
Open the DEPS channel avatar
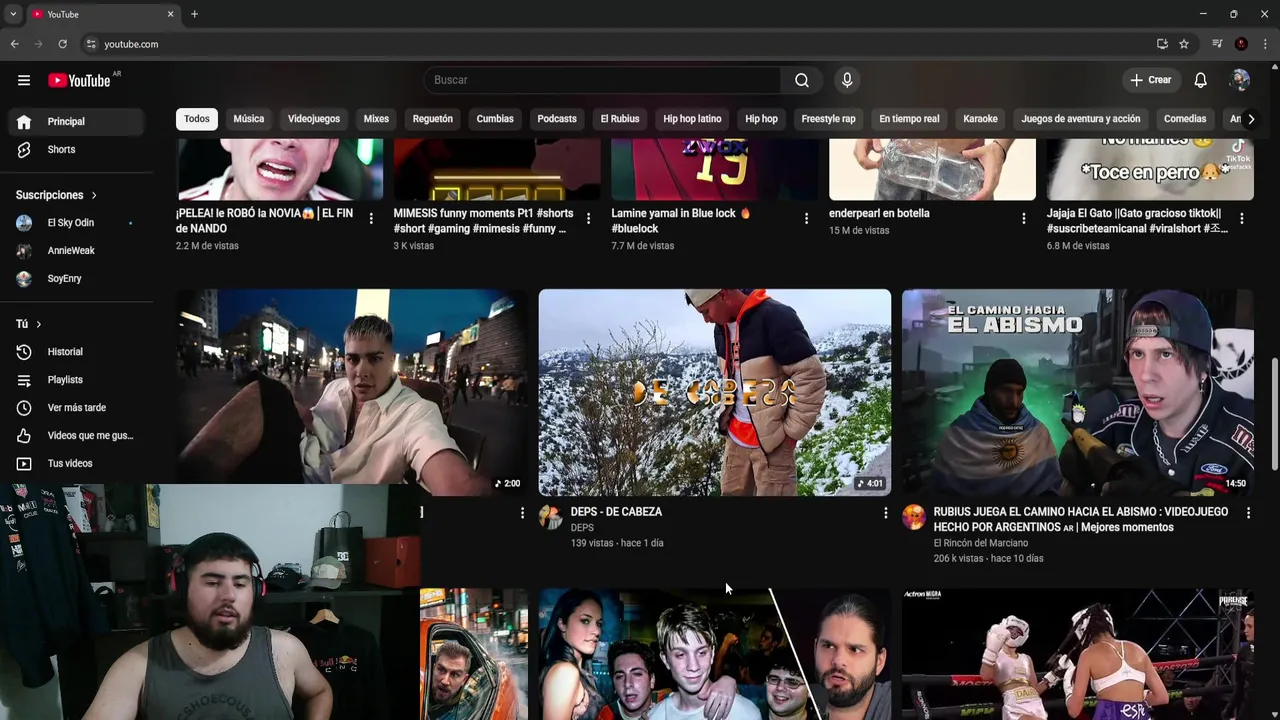pyautogui.click(x=551, y=517)
